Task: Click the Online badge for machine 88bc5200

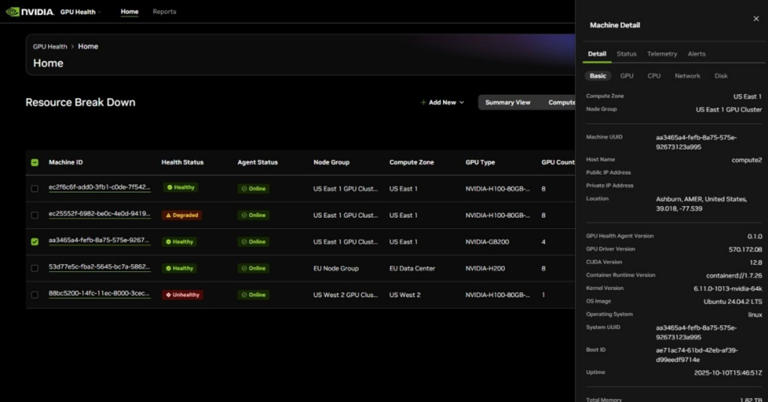Action: pos(253,295)
